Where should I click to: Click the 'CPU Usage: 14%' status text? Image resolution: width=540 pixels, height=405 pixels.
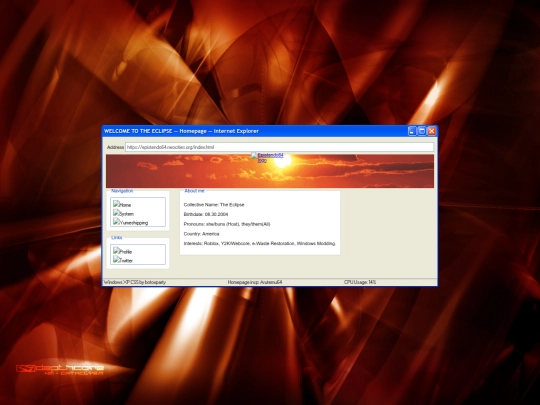point(360,282)
